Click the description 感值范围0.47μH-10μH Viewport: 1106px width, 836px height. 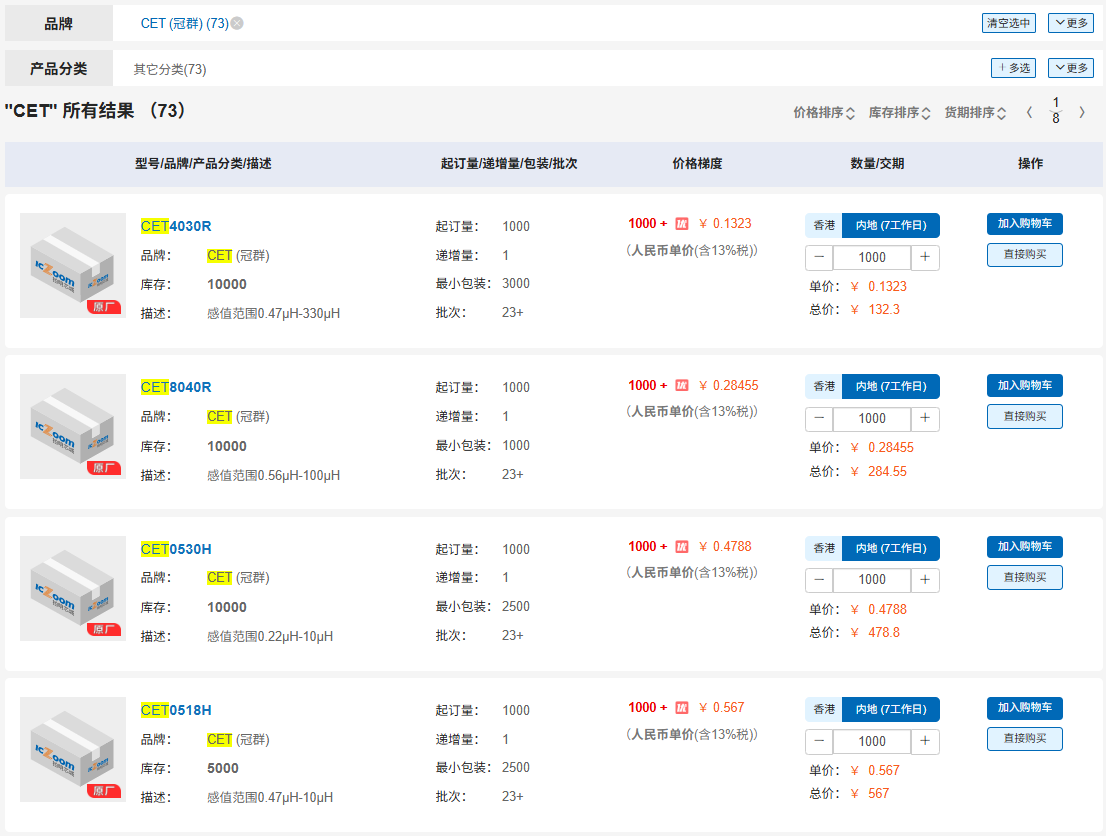[x=270, y=797]
